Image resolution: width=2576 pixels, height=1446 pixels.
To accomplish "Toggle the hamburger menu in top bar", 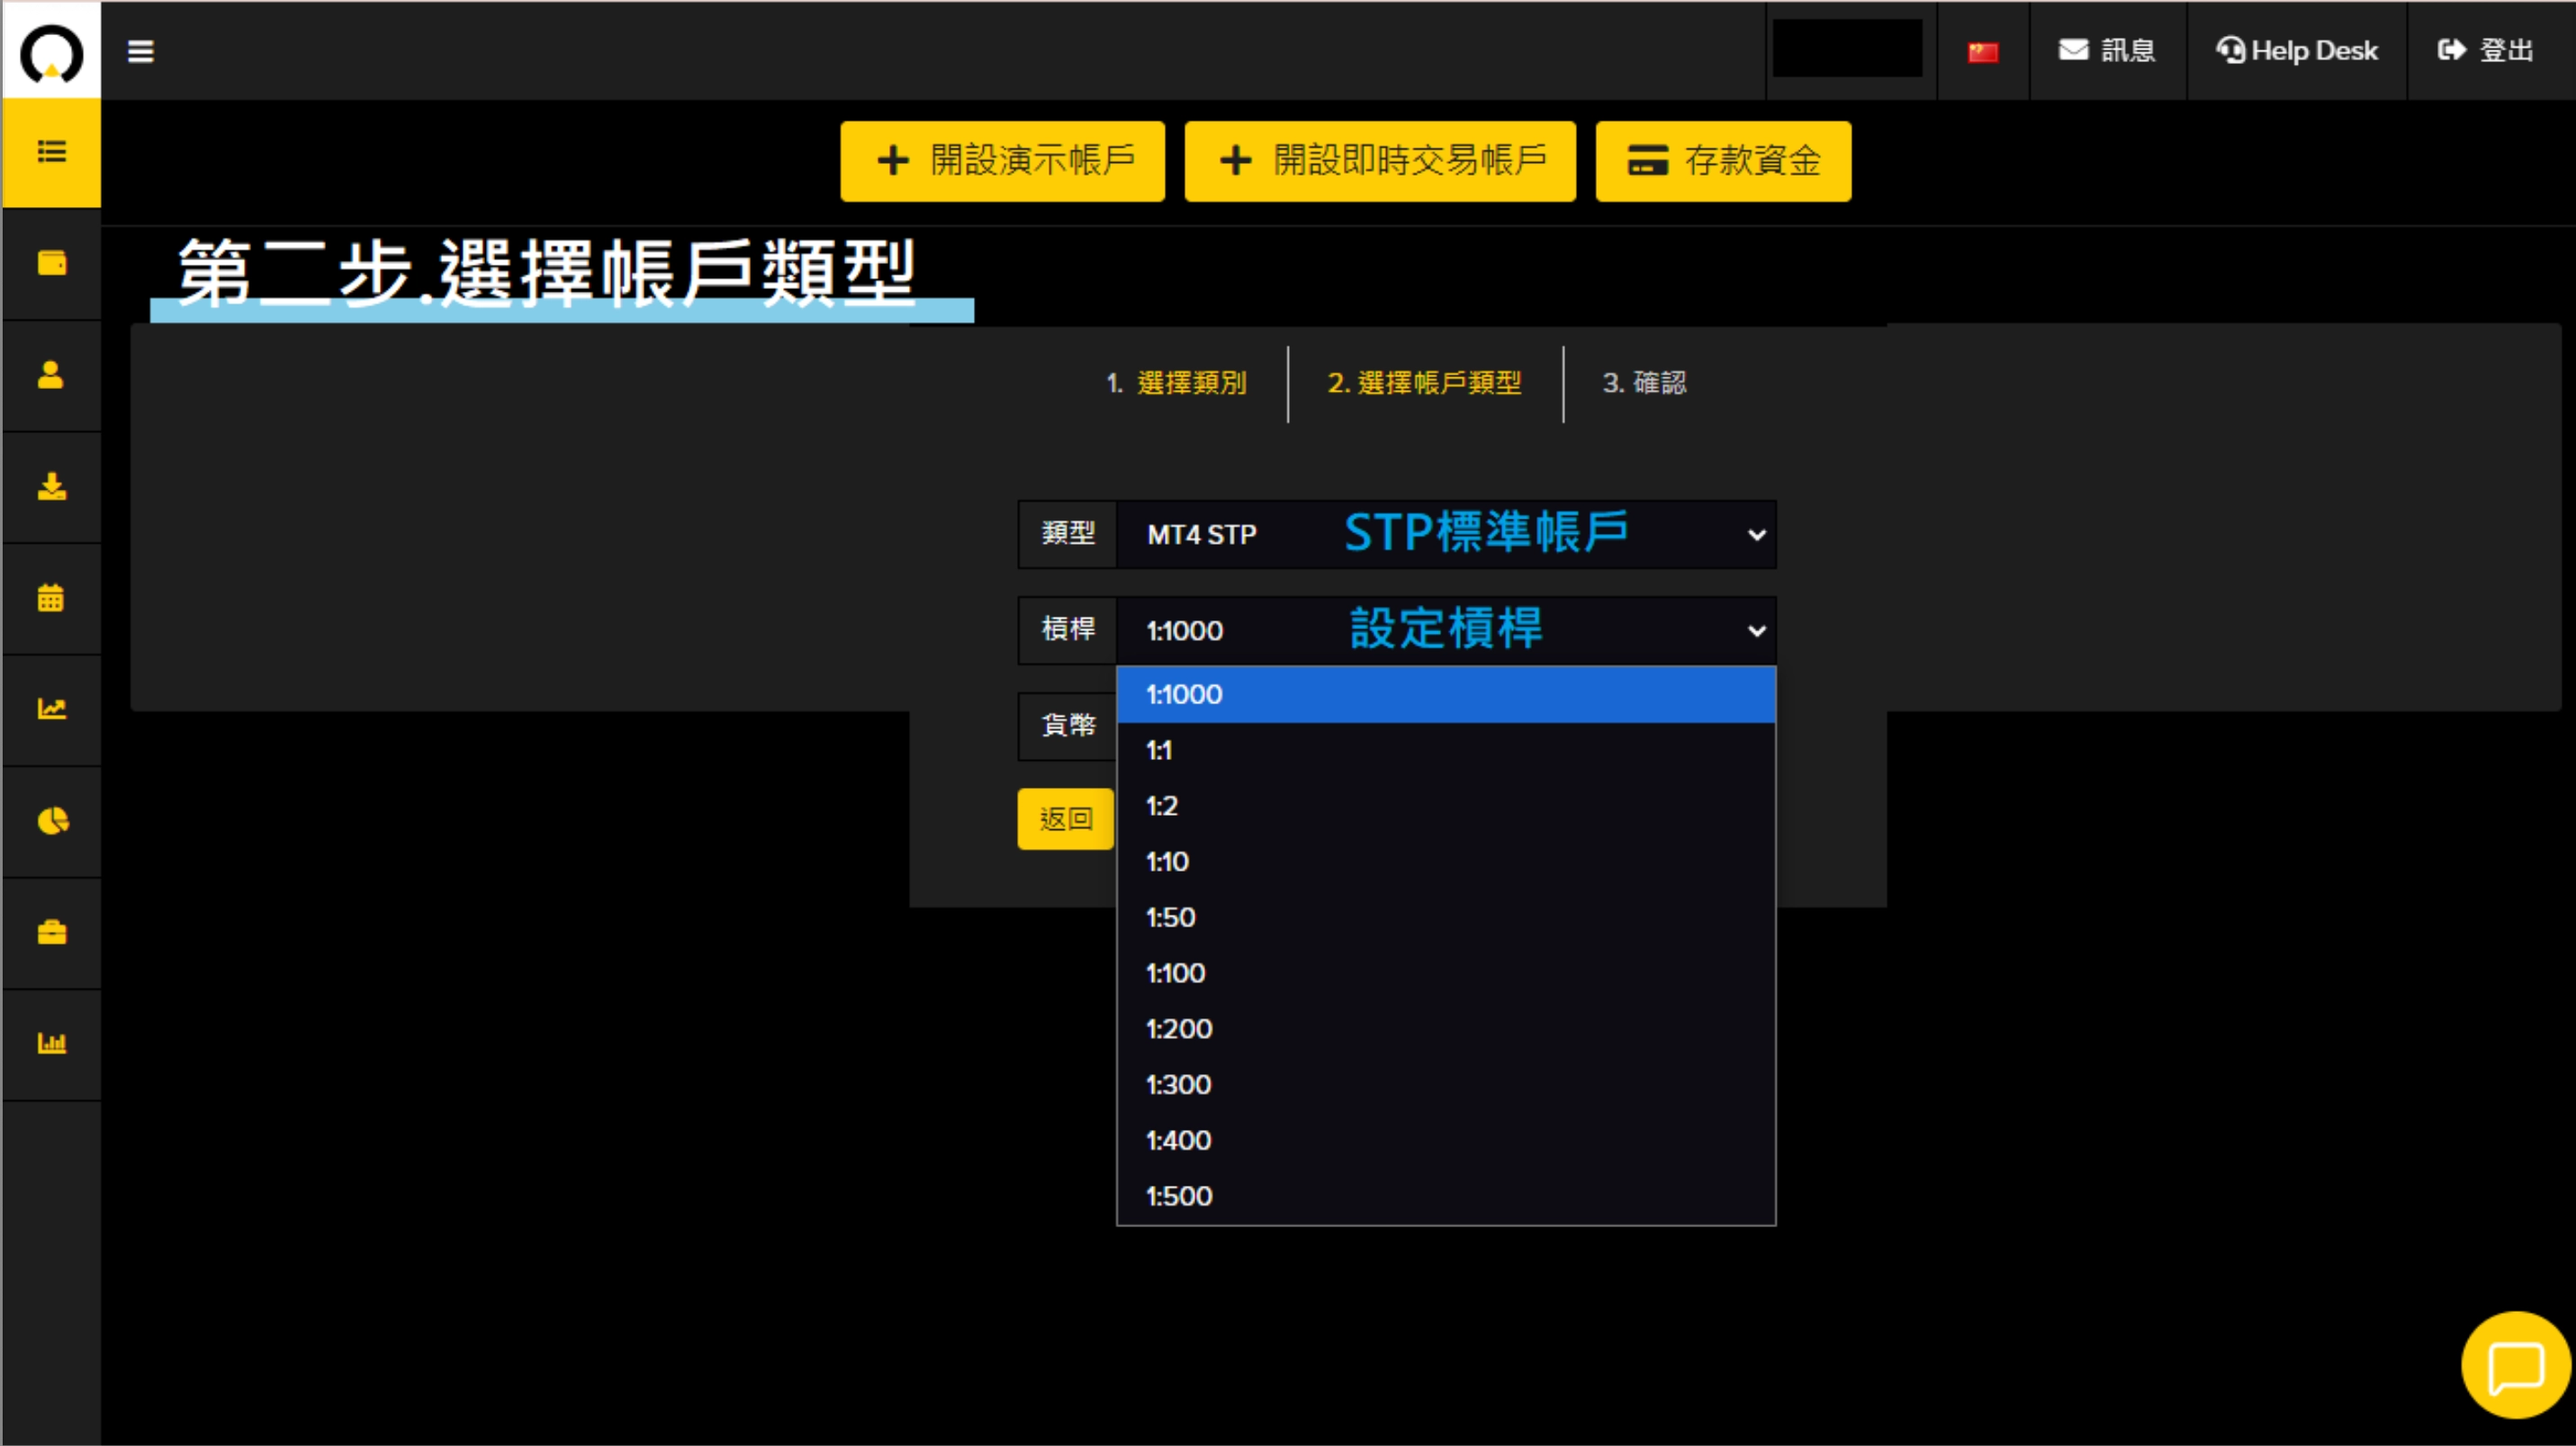I will coord(141,51).
